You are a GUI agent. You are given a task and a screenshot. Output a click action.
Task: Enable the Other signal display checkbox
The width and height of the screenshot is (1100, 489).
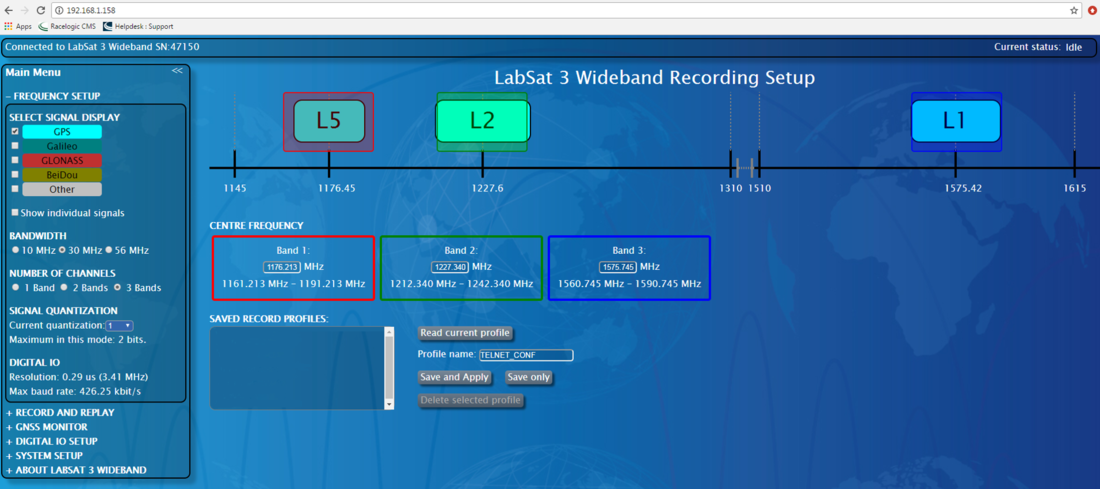[15, 189]
